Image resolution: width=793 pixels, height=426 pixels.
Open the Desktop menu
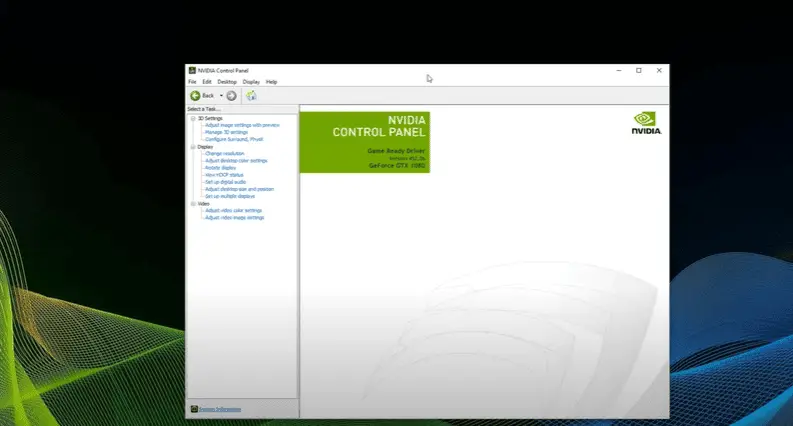pyautogui.click(x=227, y=82)
